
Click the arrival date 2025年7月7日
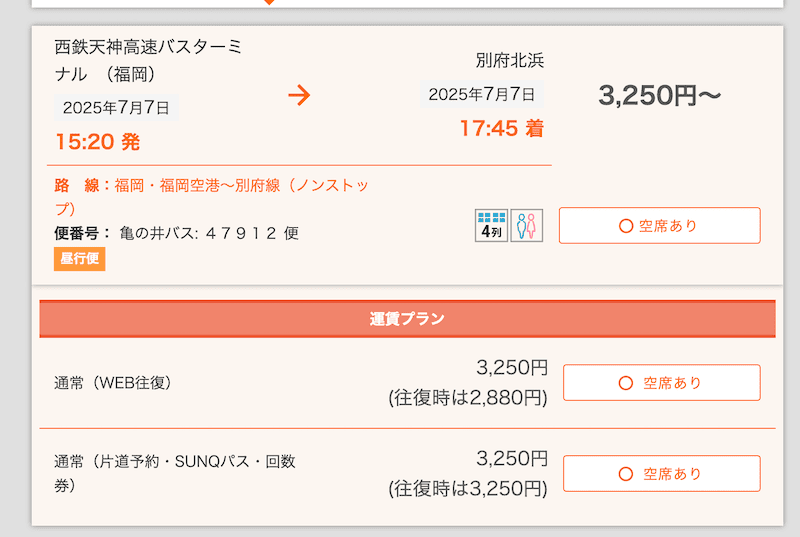[x=482, y=95]
